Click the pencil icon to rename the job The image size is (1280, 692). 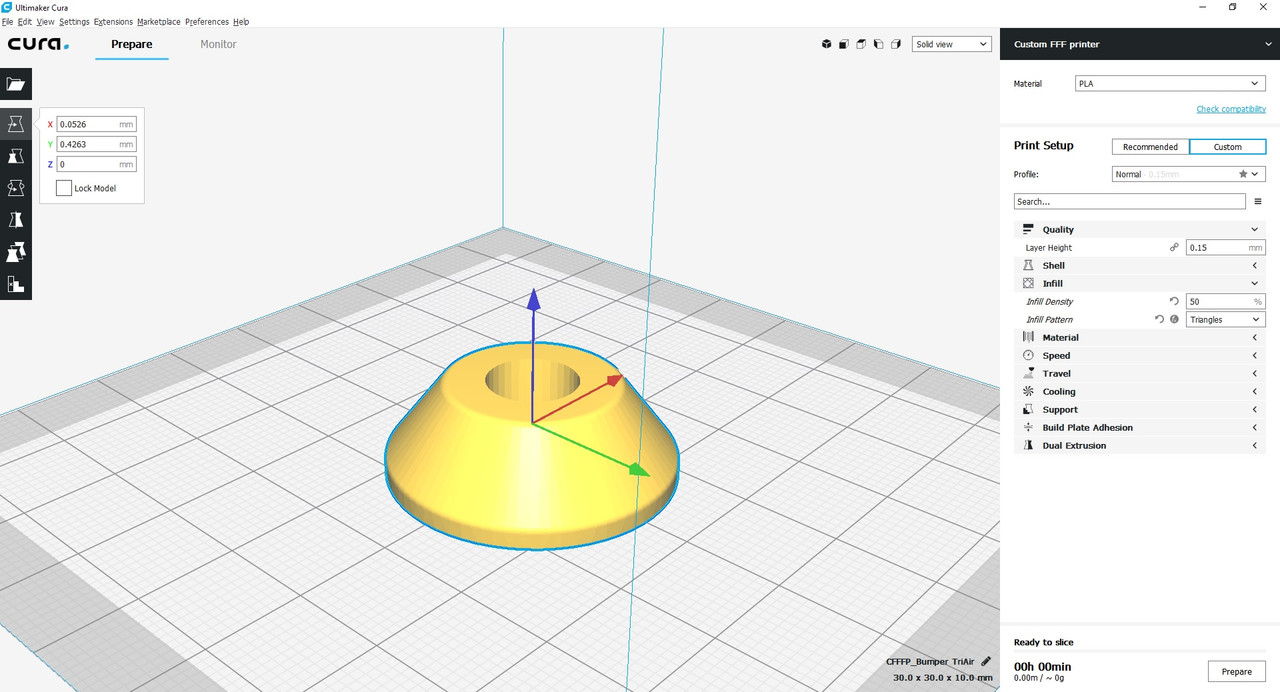click(x=986, y=661)
